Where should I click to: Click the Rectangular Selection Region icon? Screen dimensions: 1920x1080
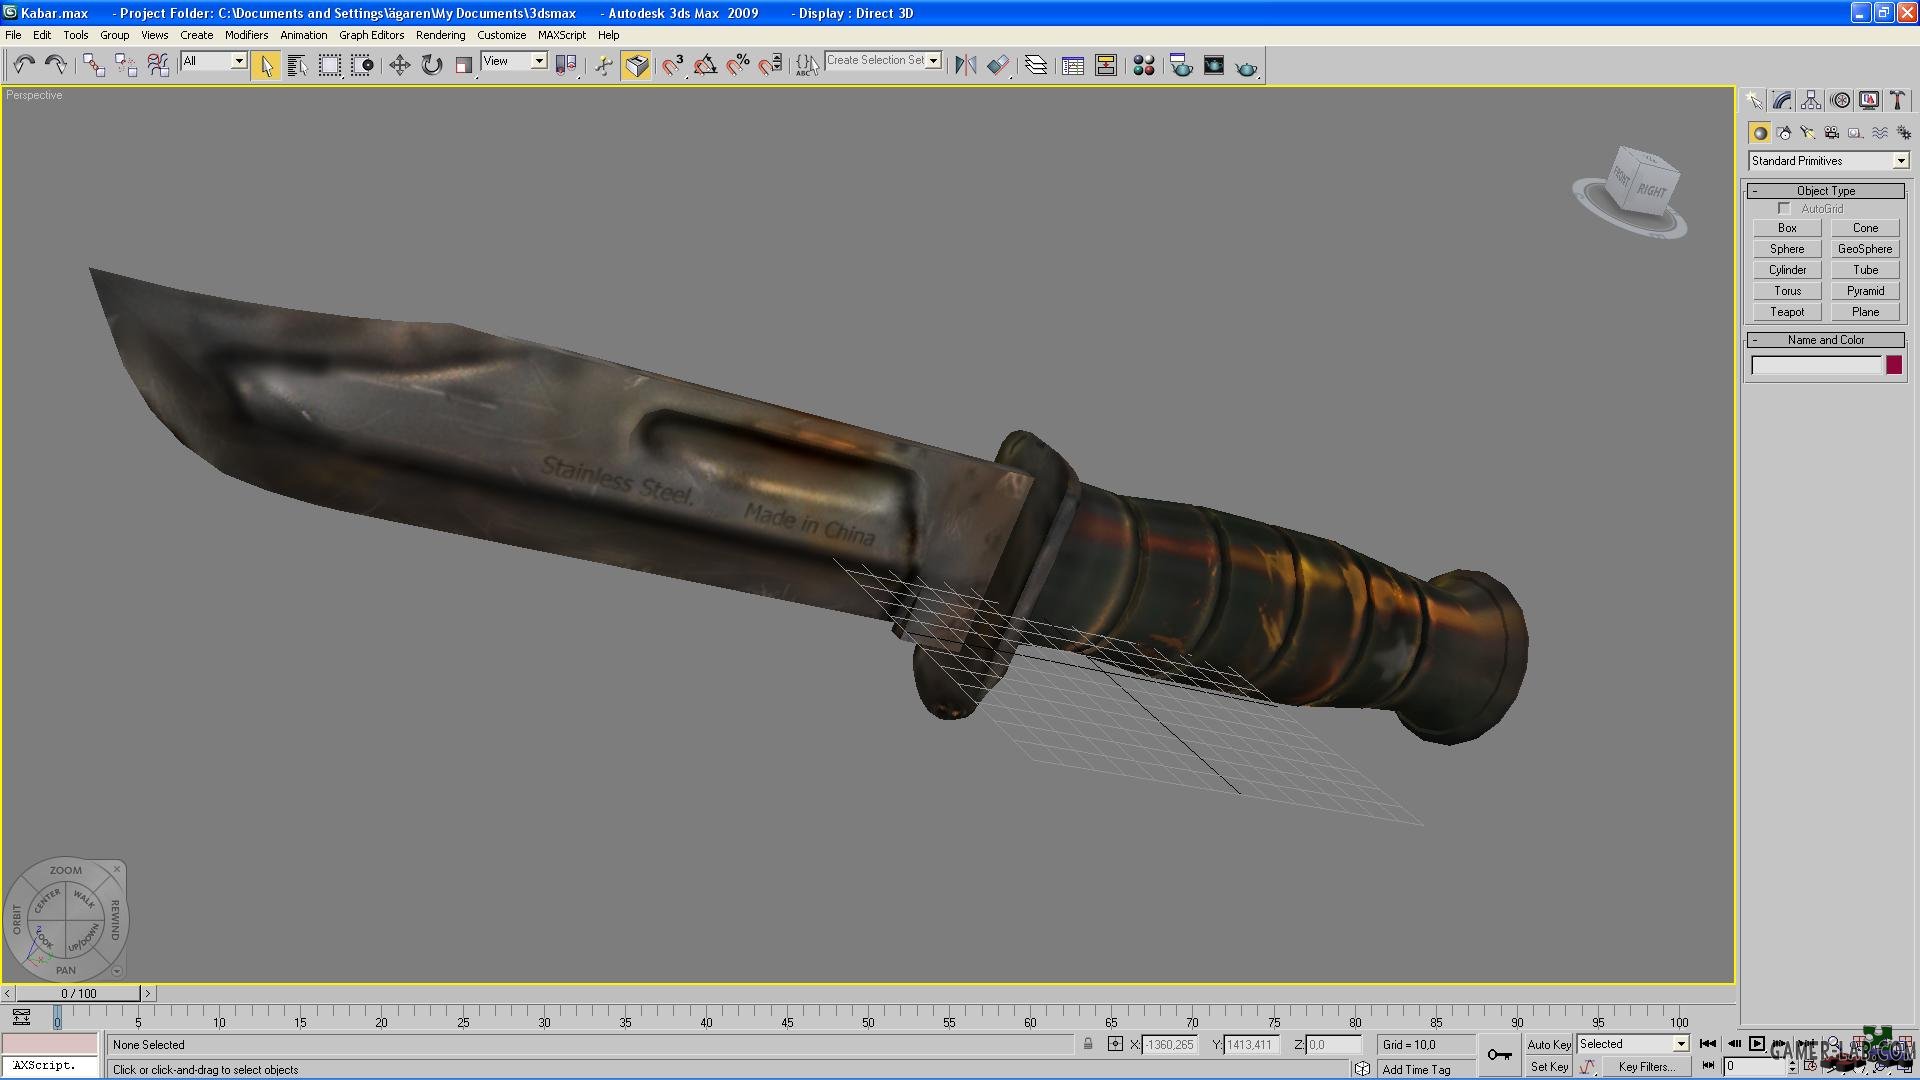(x=329, y=65)
